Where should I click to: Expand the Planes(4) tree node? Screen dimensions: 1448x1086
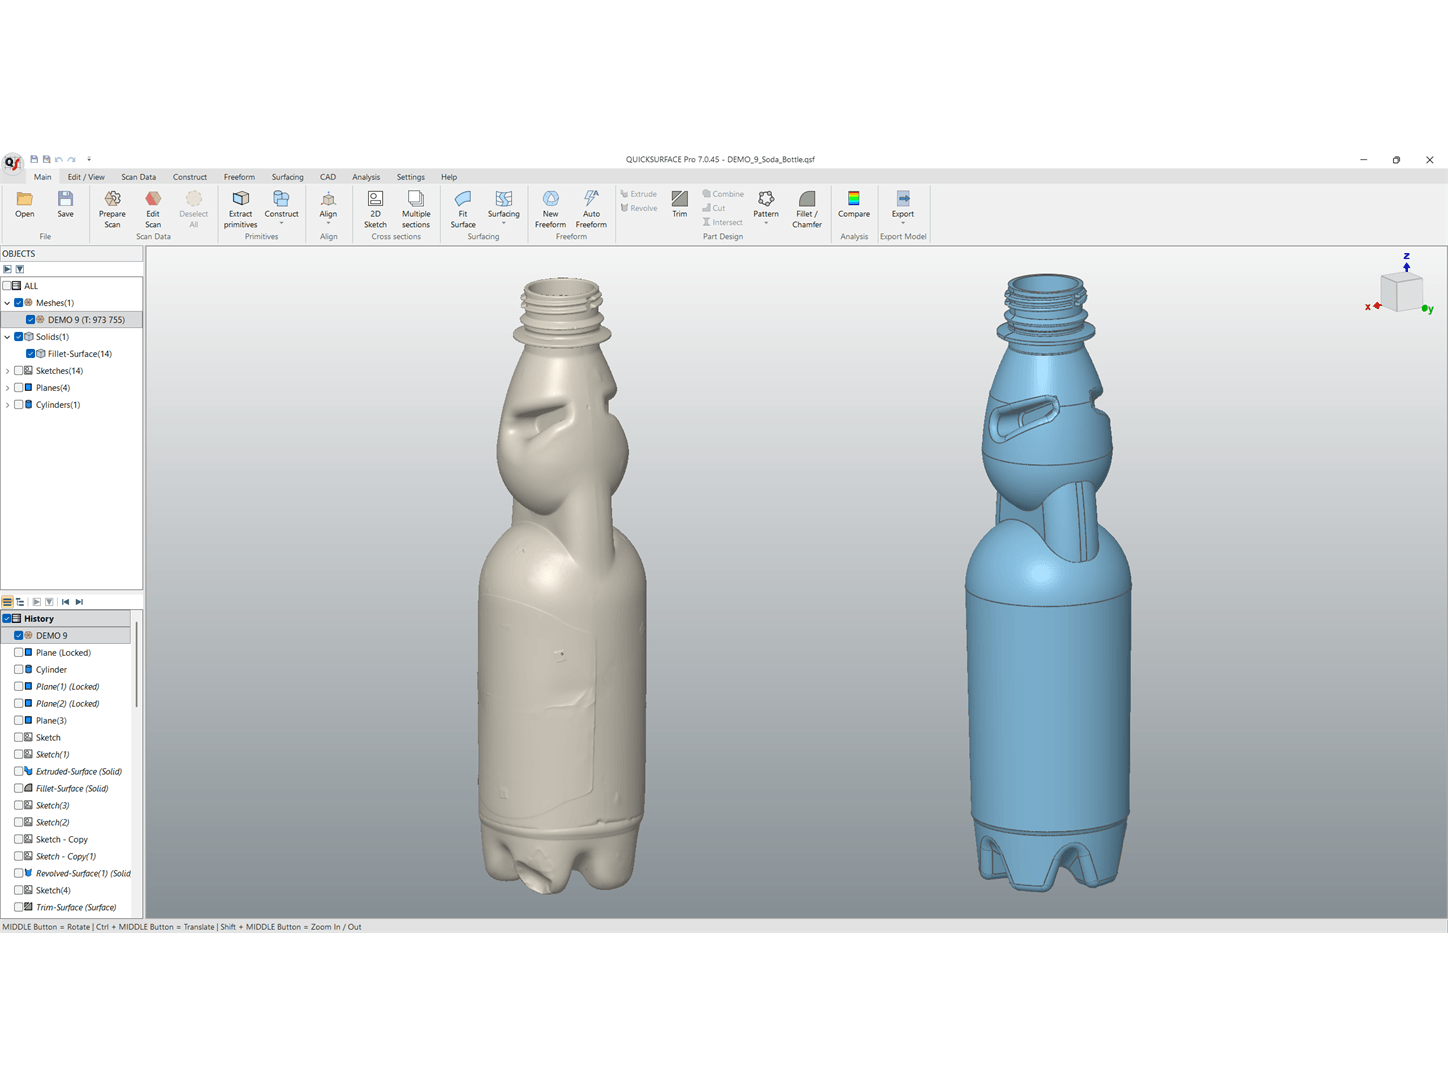[x=7, y=388]
